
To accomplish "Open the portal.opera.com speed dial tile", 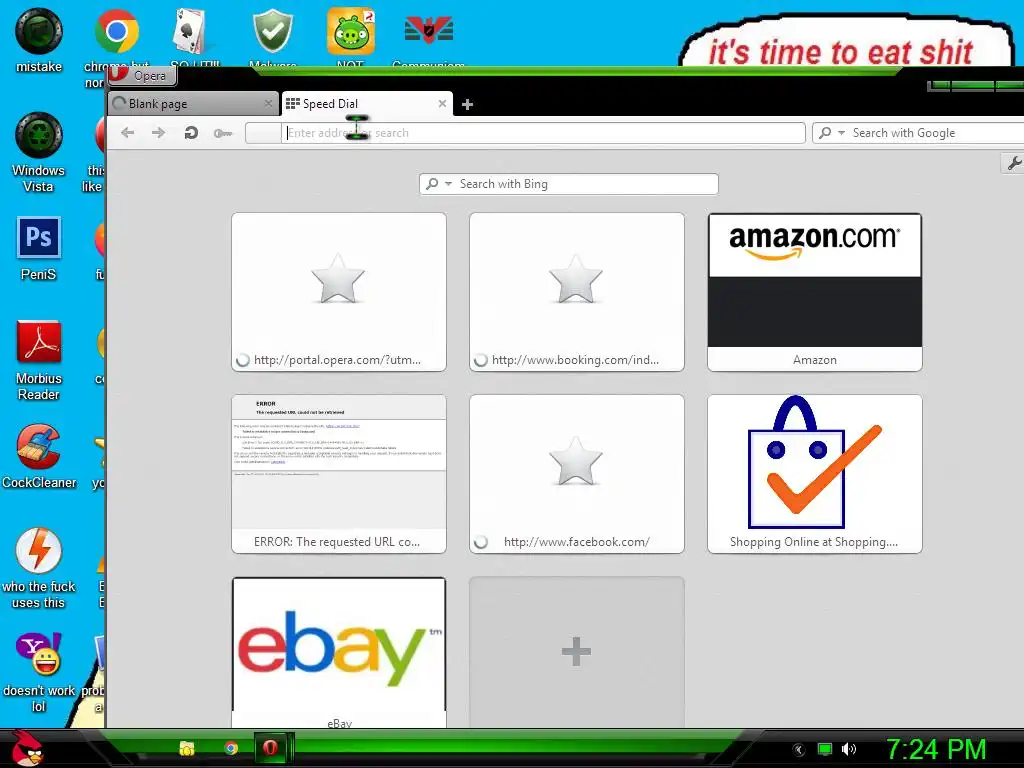I will (x=339, y=292).
